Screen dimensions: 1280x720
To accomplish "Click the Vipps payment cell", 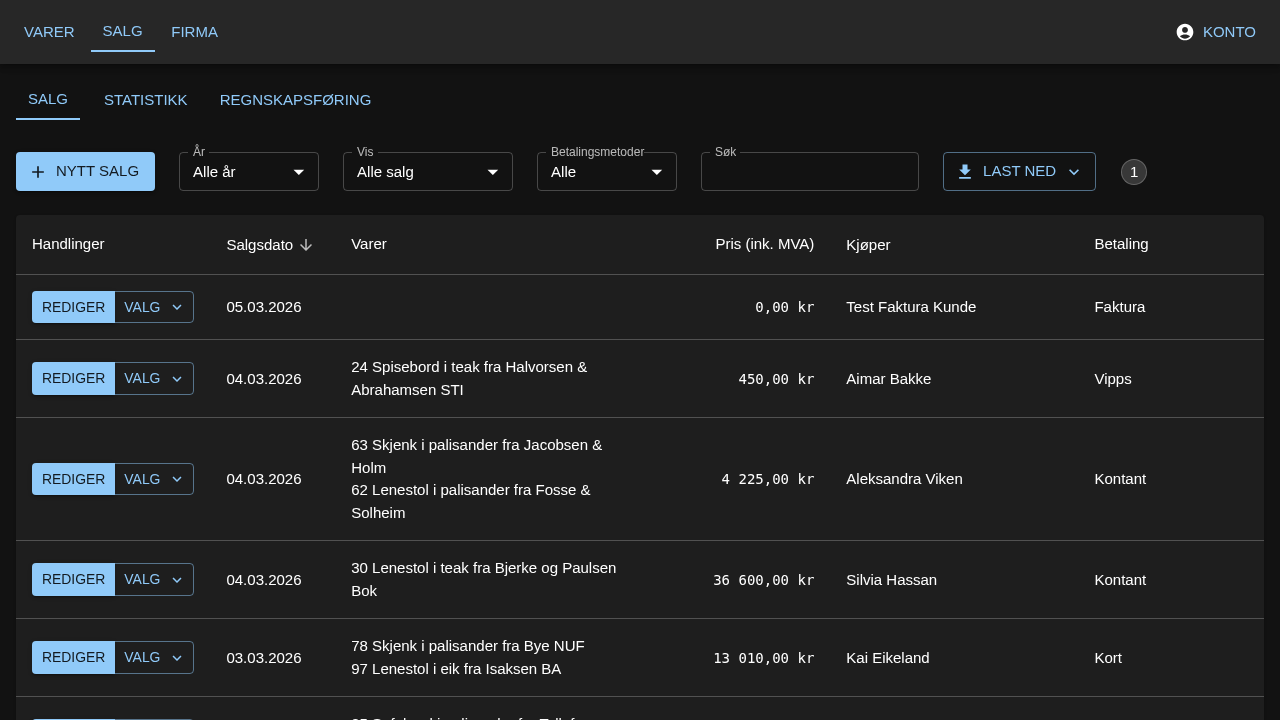I will [x=1113, y=379].
